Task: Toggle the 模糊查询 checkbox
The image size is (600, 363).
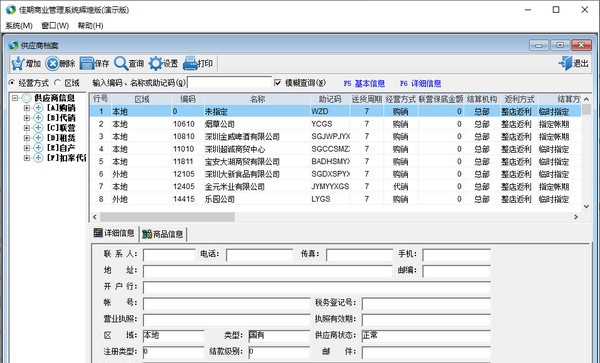Action: pyautogui.click(x=278, y=83)
